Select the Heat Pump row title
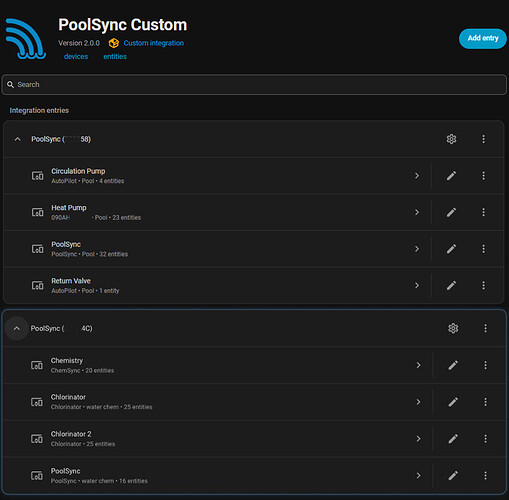Screen dimensions: 509x500 [69, 208]
